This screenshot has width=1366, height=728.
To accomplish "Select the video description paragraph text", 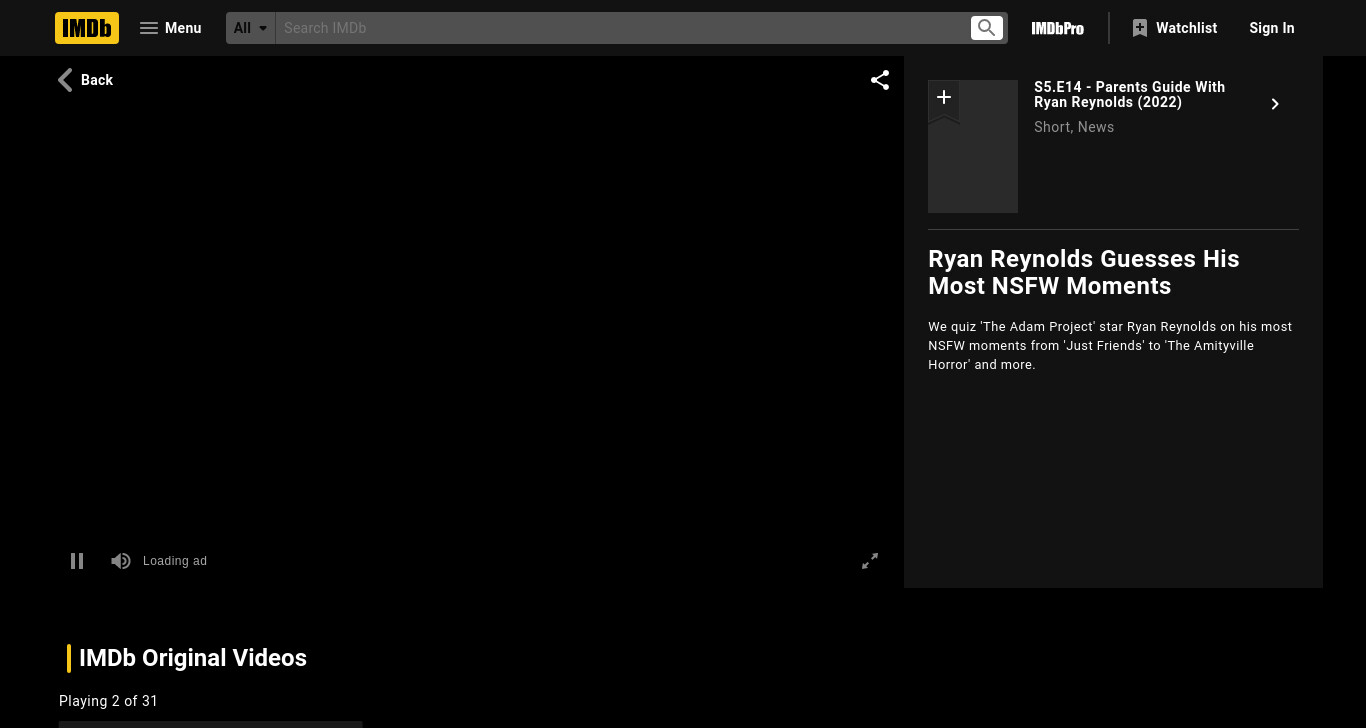I will tap(1110, 346).
